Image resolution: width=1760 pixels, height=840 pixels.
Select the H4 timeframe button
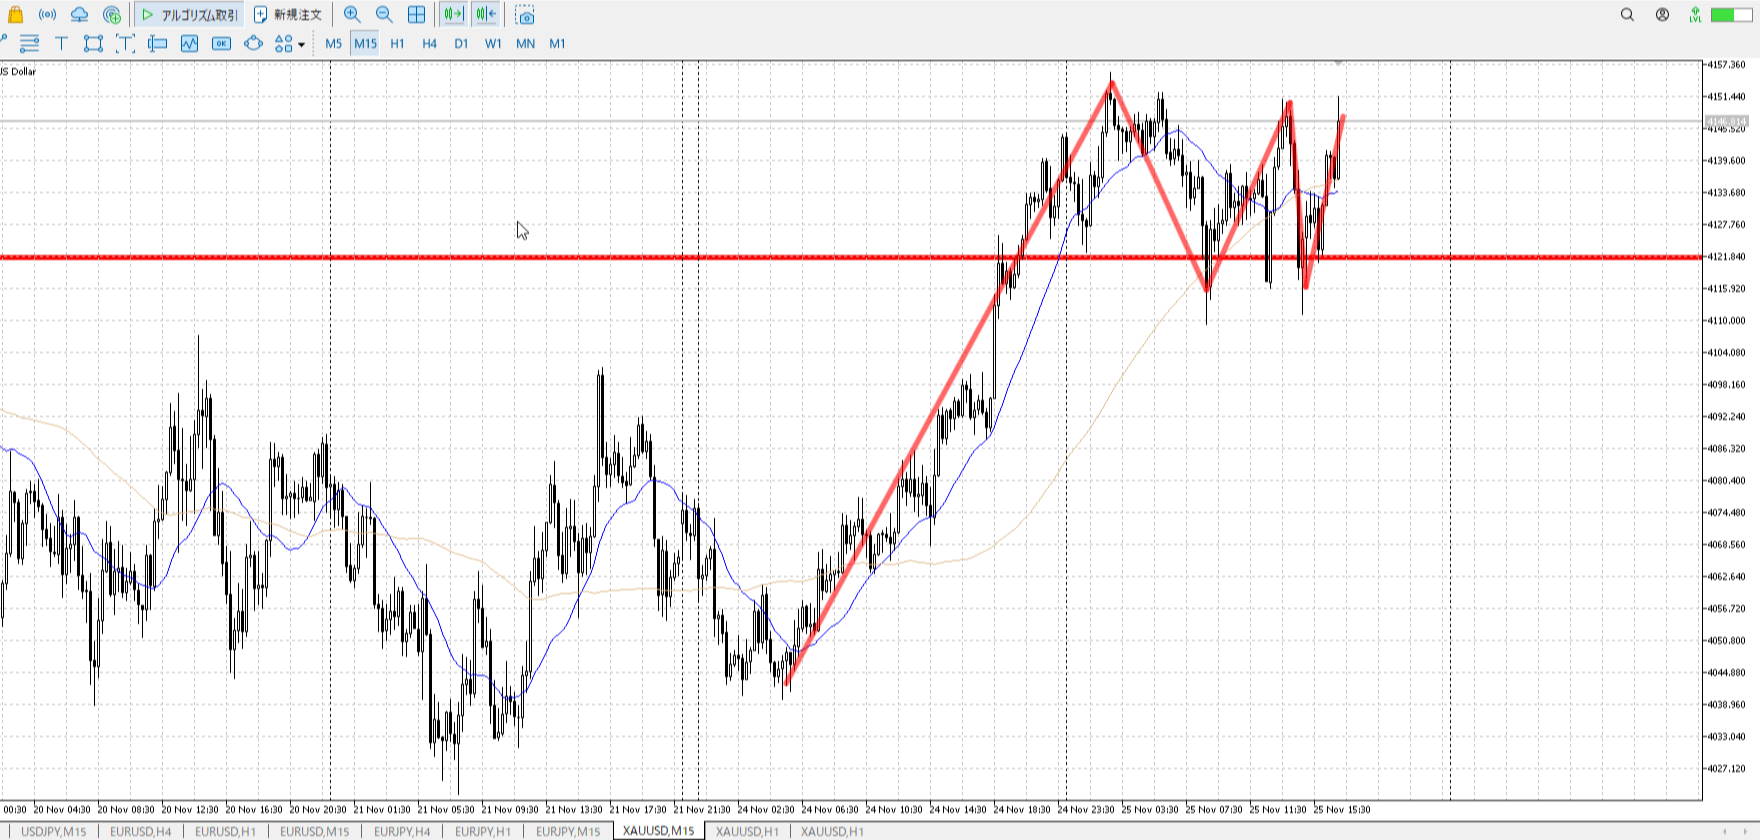[429, 43]
